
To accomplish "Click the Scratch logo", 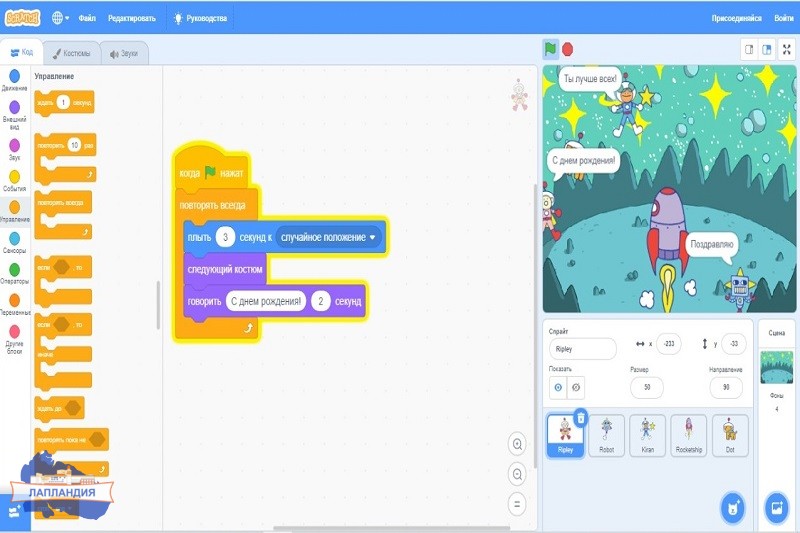I will click(22, 18).
